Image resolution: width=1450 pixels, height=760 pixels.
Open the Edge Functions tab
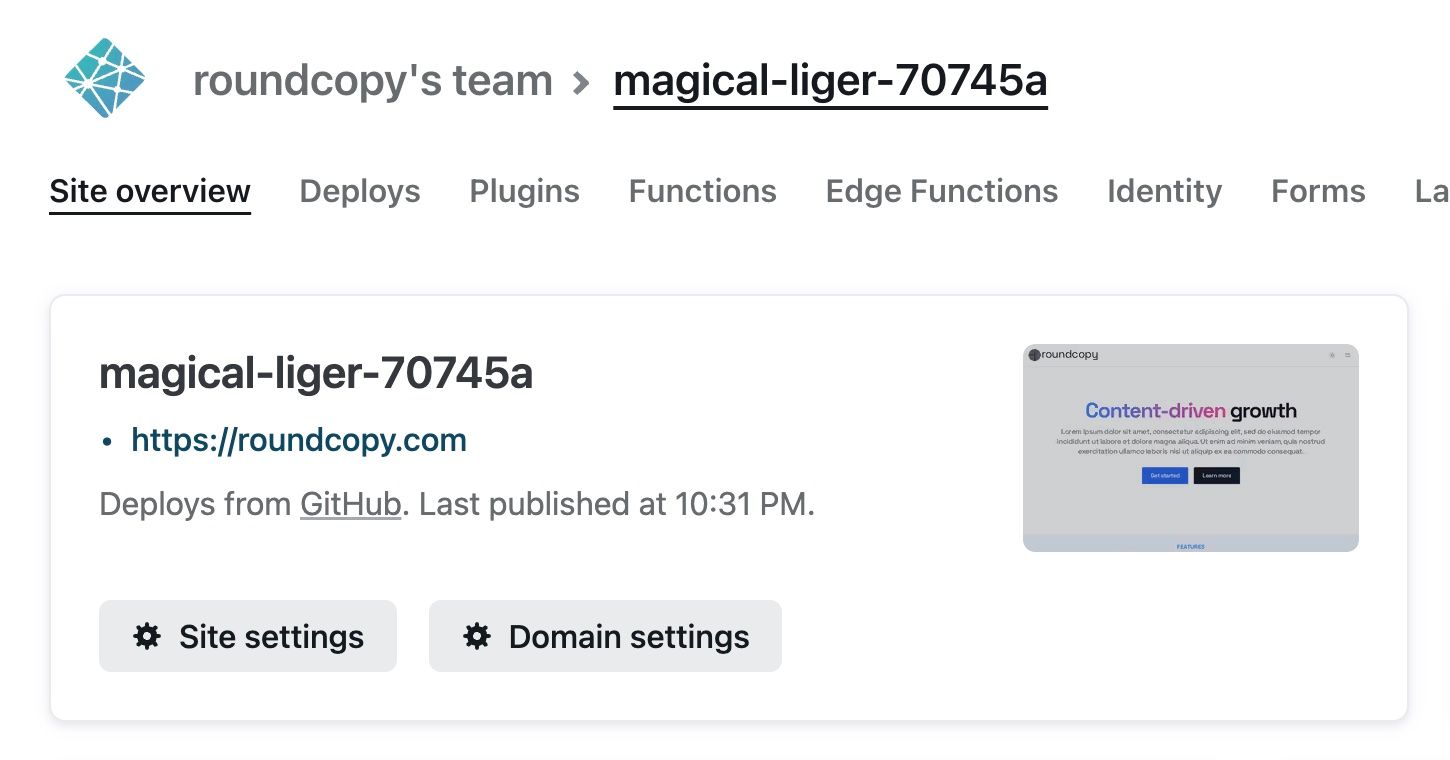pos(941,191)
